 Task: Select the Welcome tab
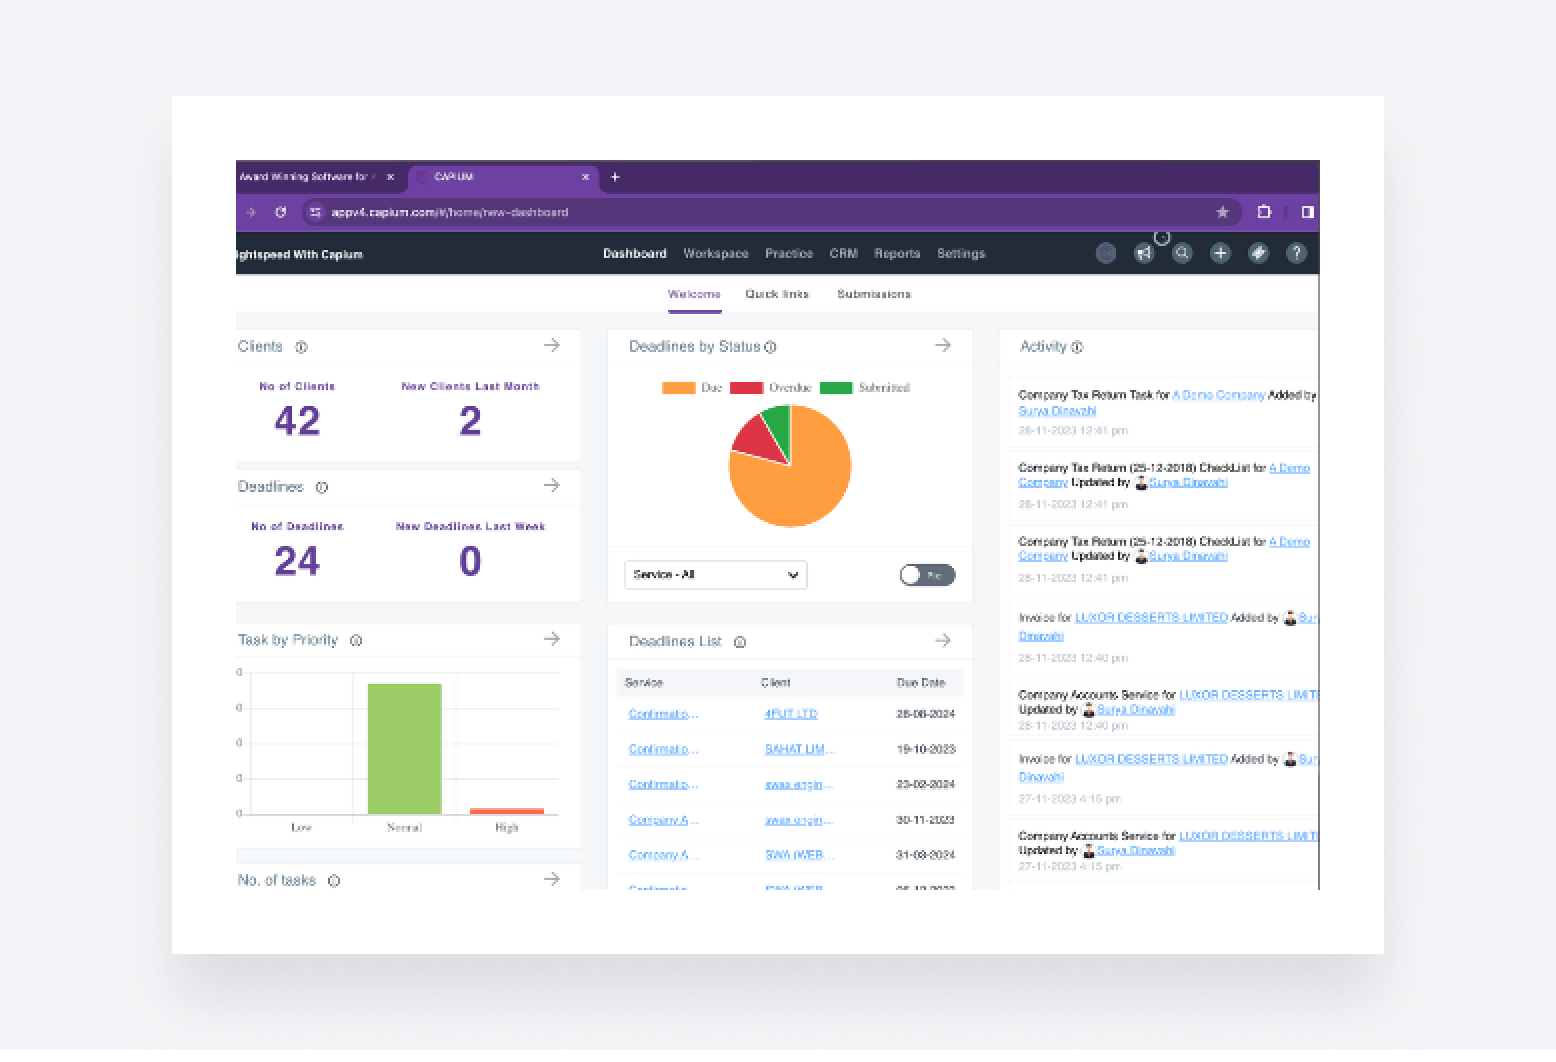click(694, 294)
